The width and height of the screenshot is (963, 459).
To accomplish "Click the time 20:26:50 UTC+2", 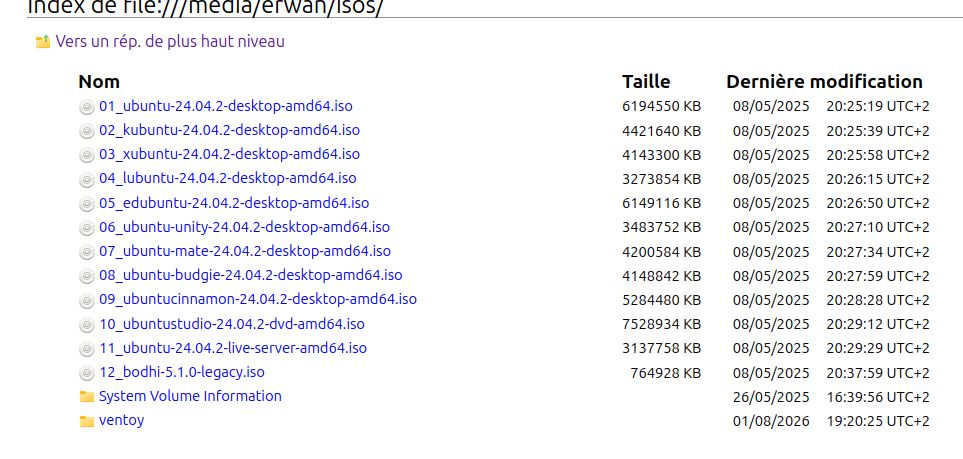I will (x=878, y=203).
